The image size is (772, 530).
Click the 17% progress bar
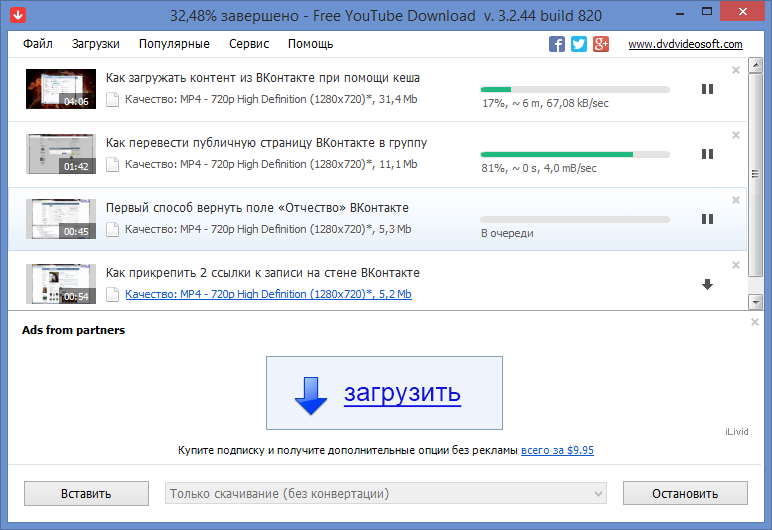tap(575, 90)
